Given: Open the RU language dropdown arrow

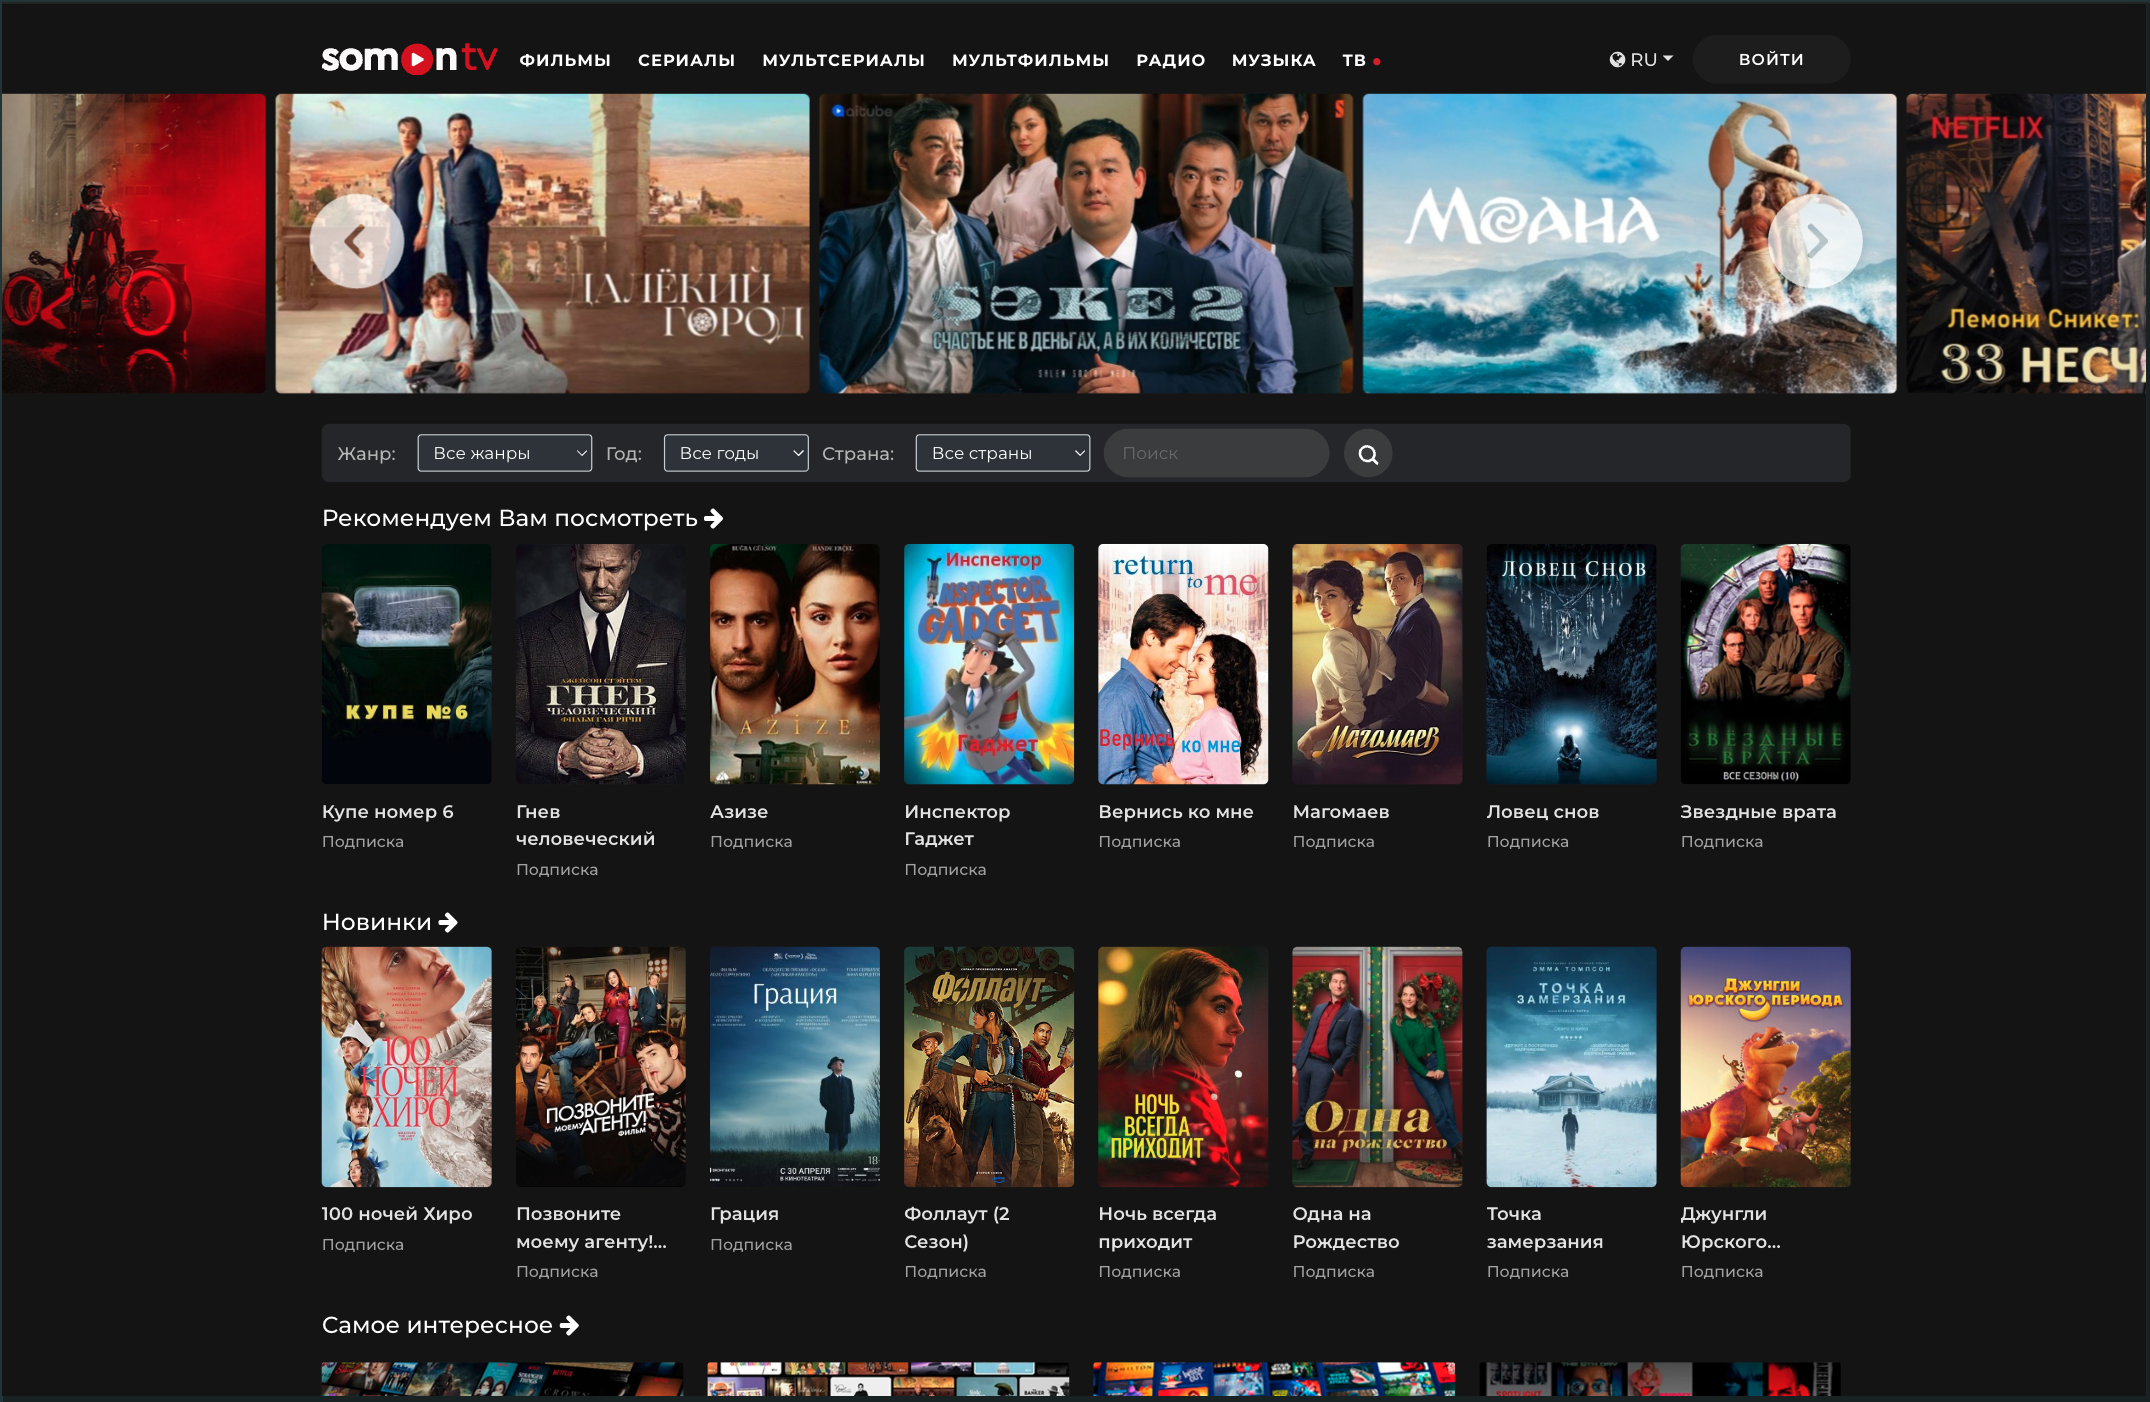Looking at the screenshot, I should [x=1668, y=59].
